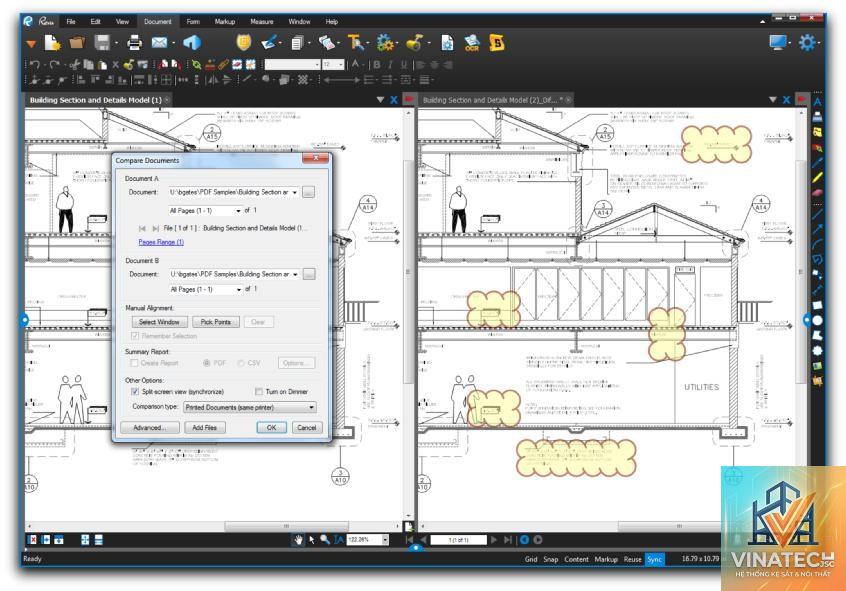Click the security shield icon

click(x=244, y=43)
